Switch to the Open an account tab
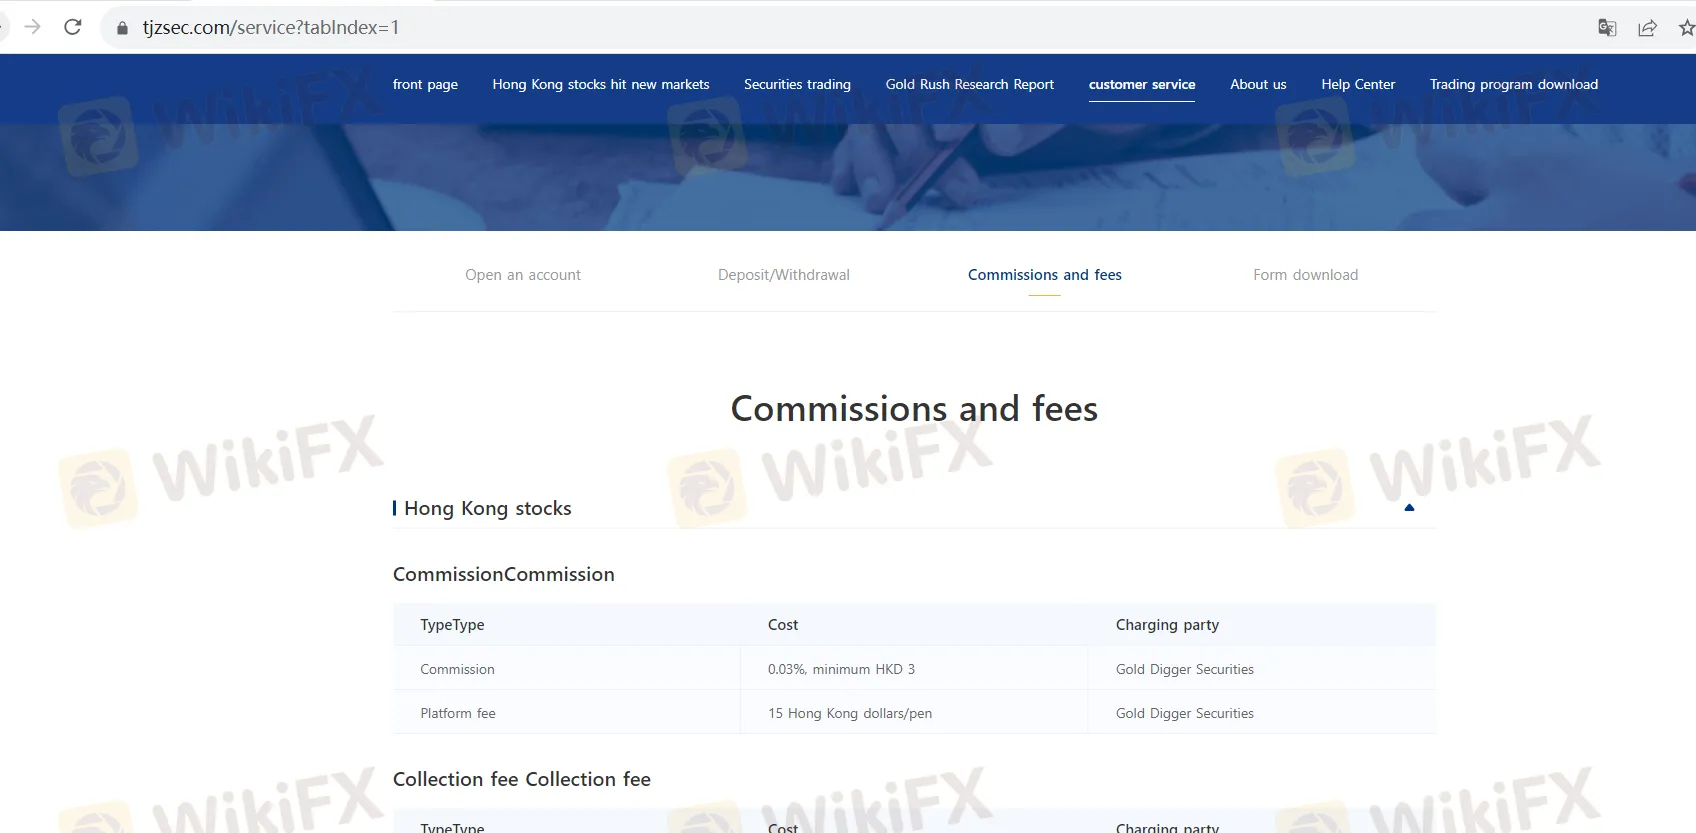The height and width of the screenshot is (833, 1696). 522,275
